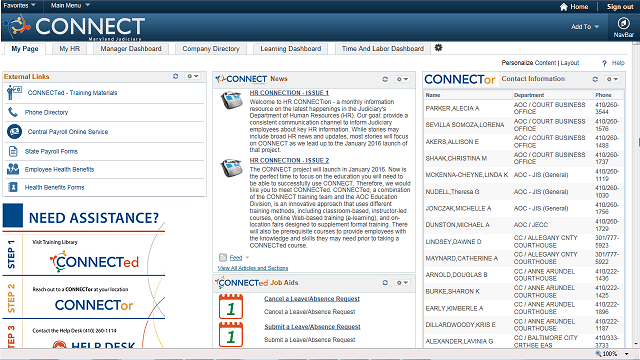Expand the Add To dropdown
640x360 pixels.
click(x=584, y=27)
